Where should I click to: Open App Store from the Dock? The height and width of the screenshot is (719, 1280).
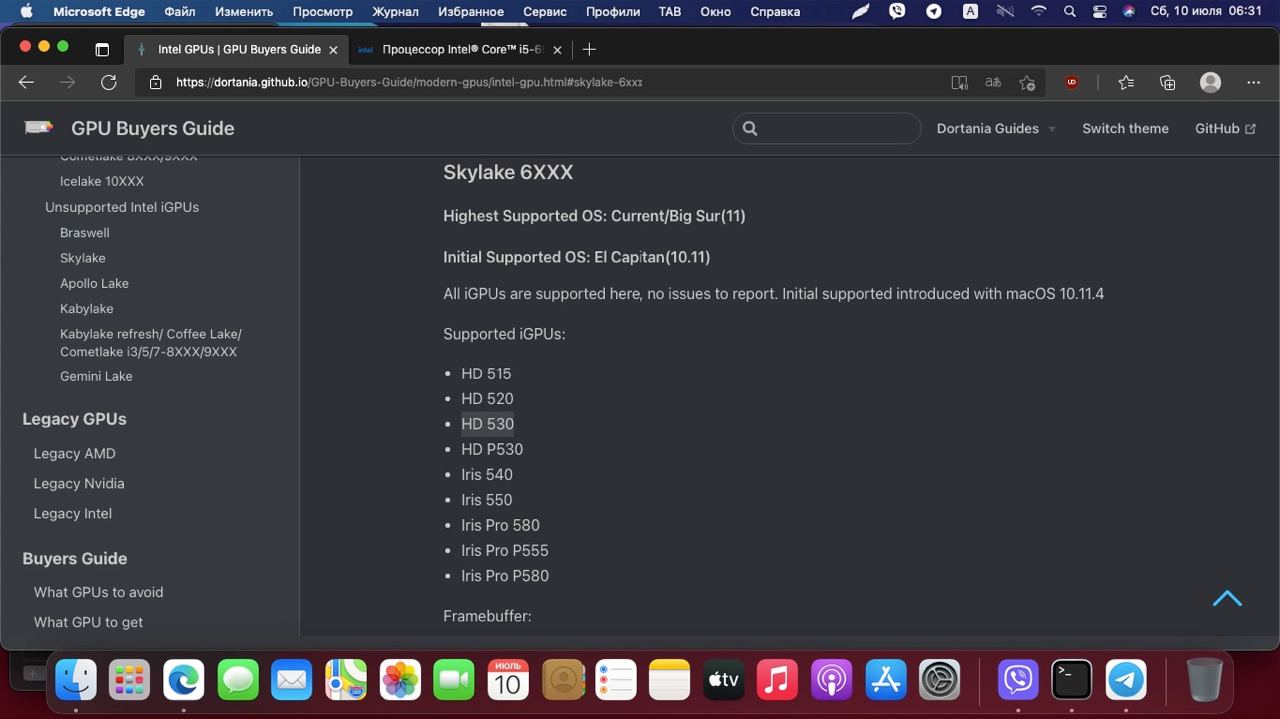886,680
